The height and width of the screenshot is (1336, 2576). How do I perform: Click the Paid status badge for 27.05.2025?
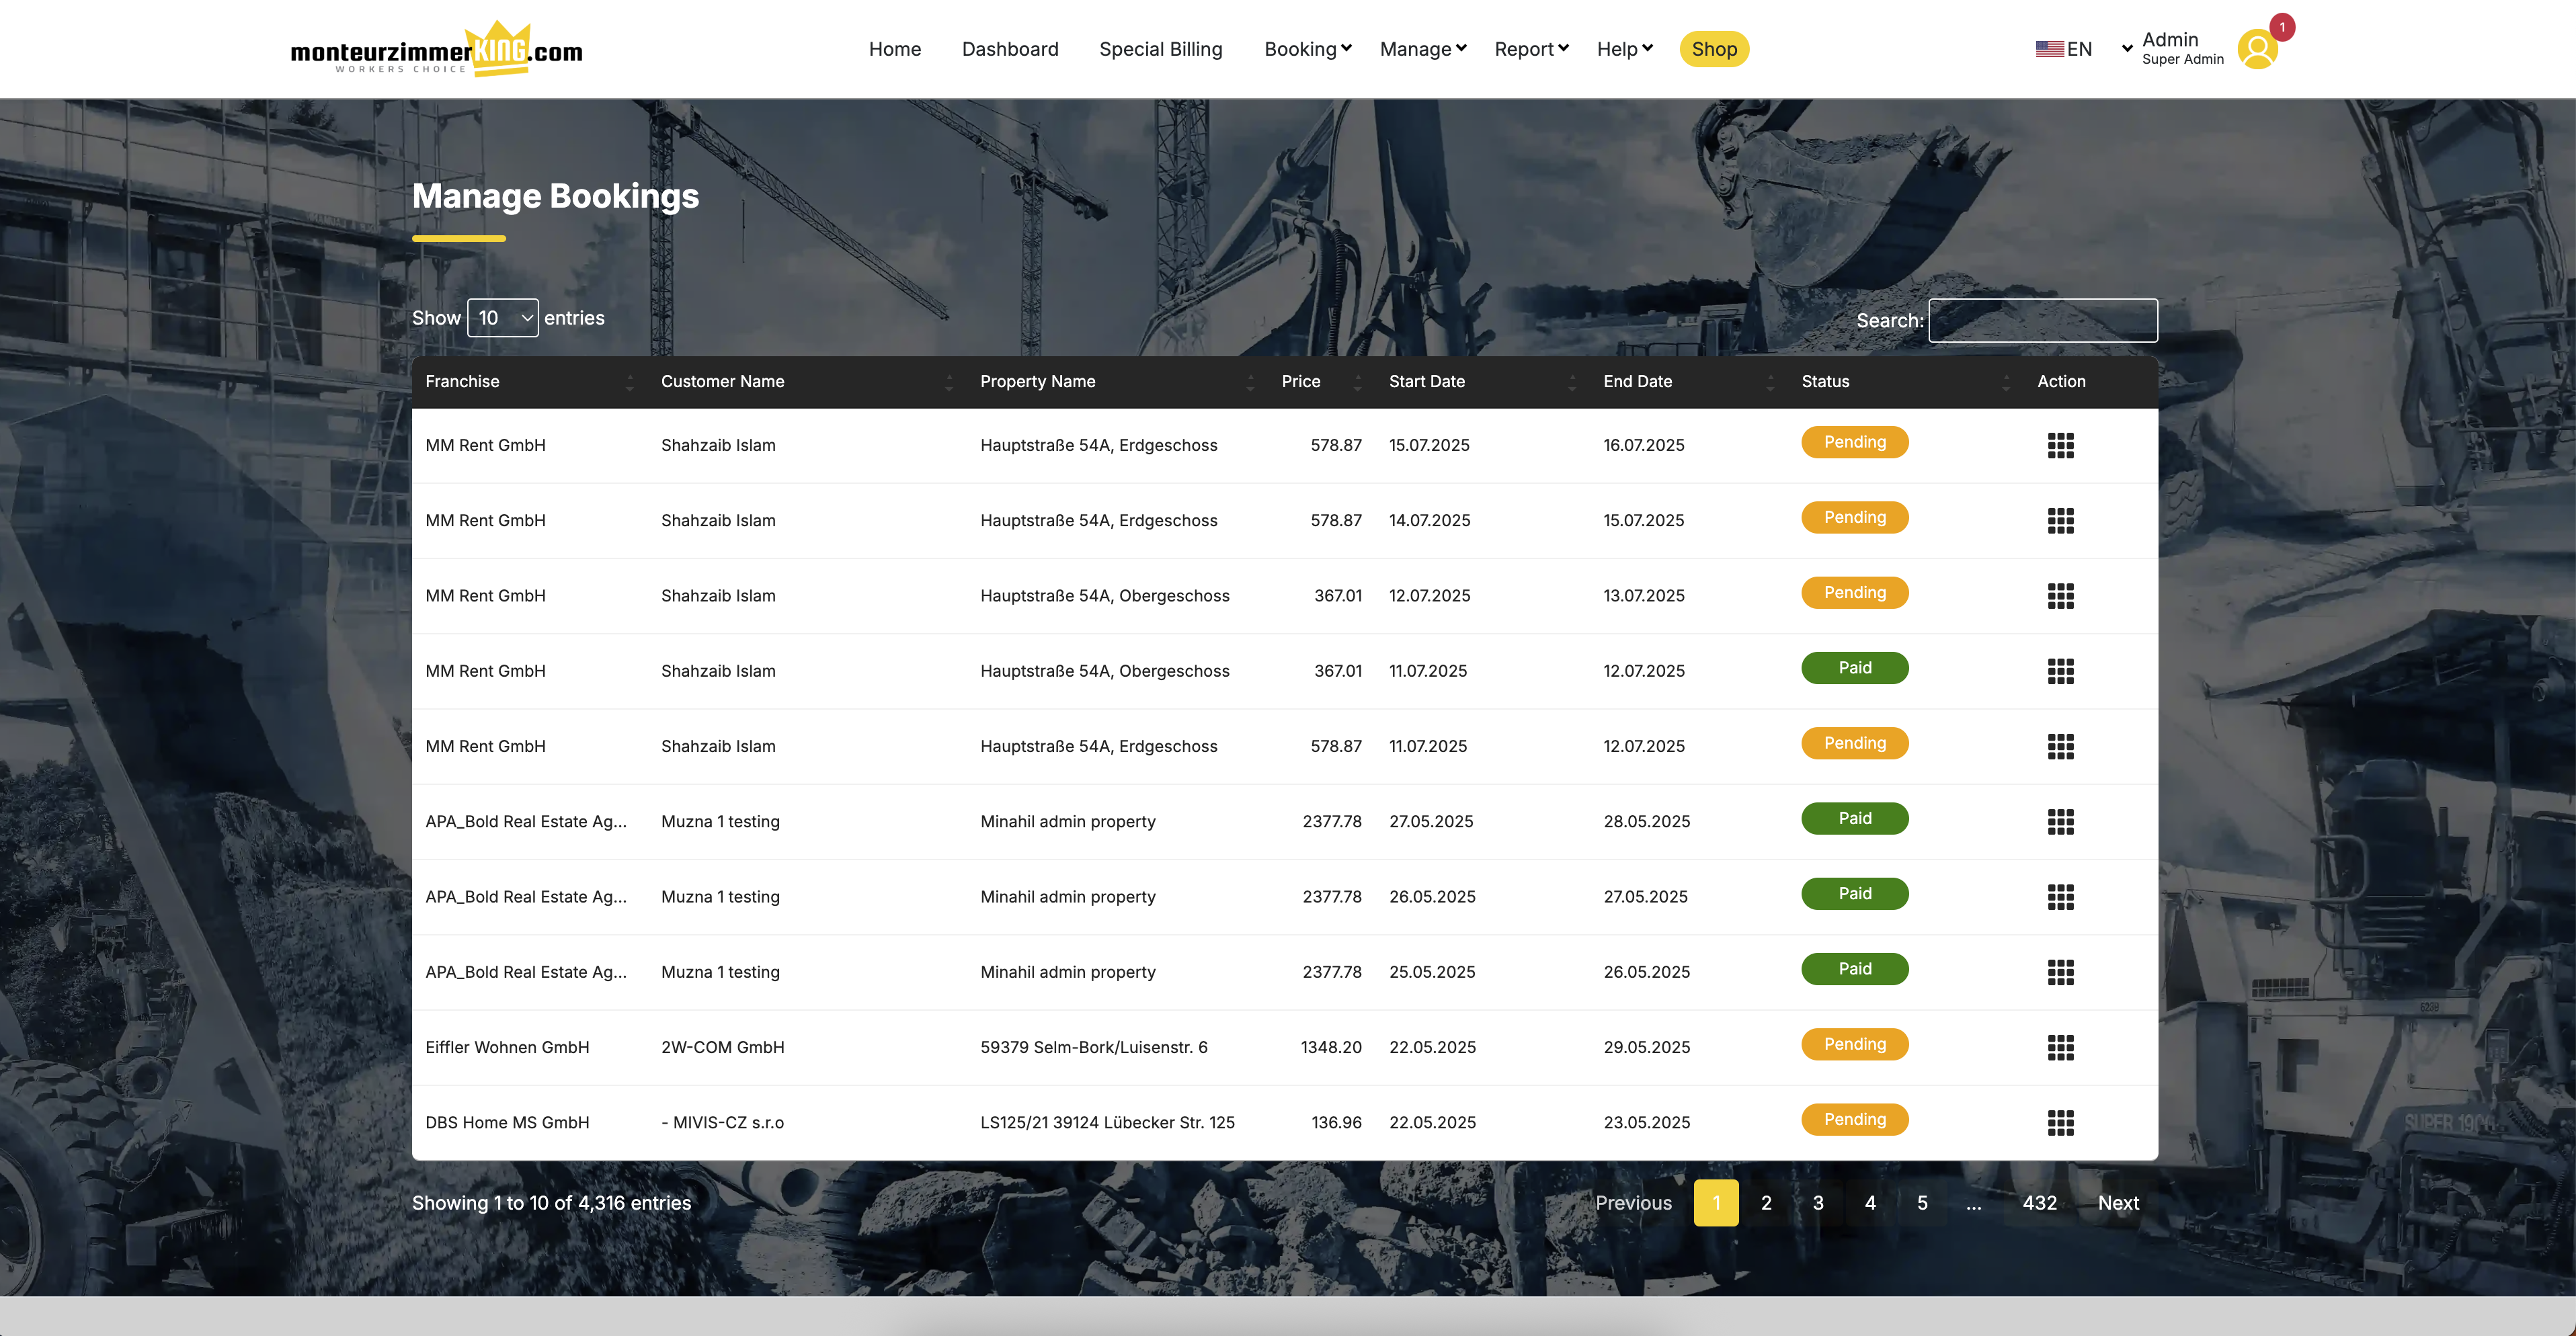click(1854, 818)
